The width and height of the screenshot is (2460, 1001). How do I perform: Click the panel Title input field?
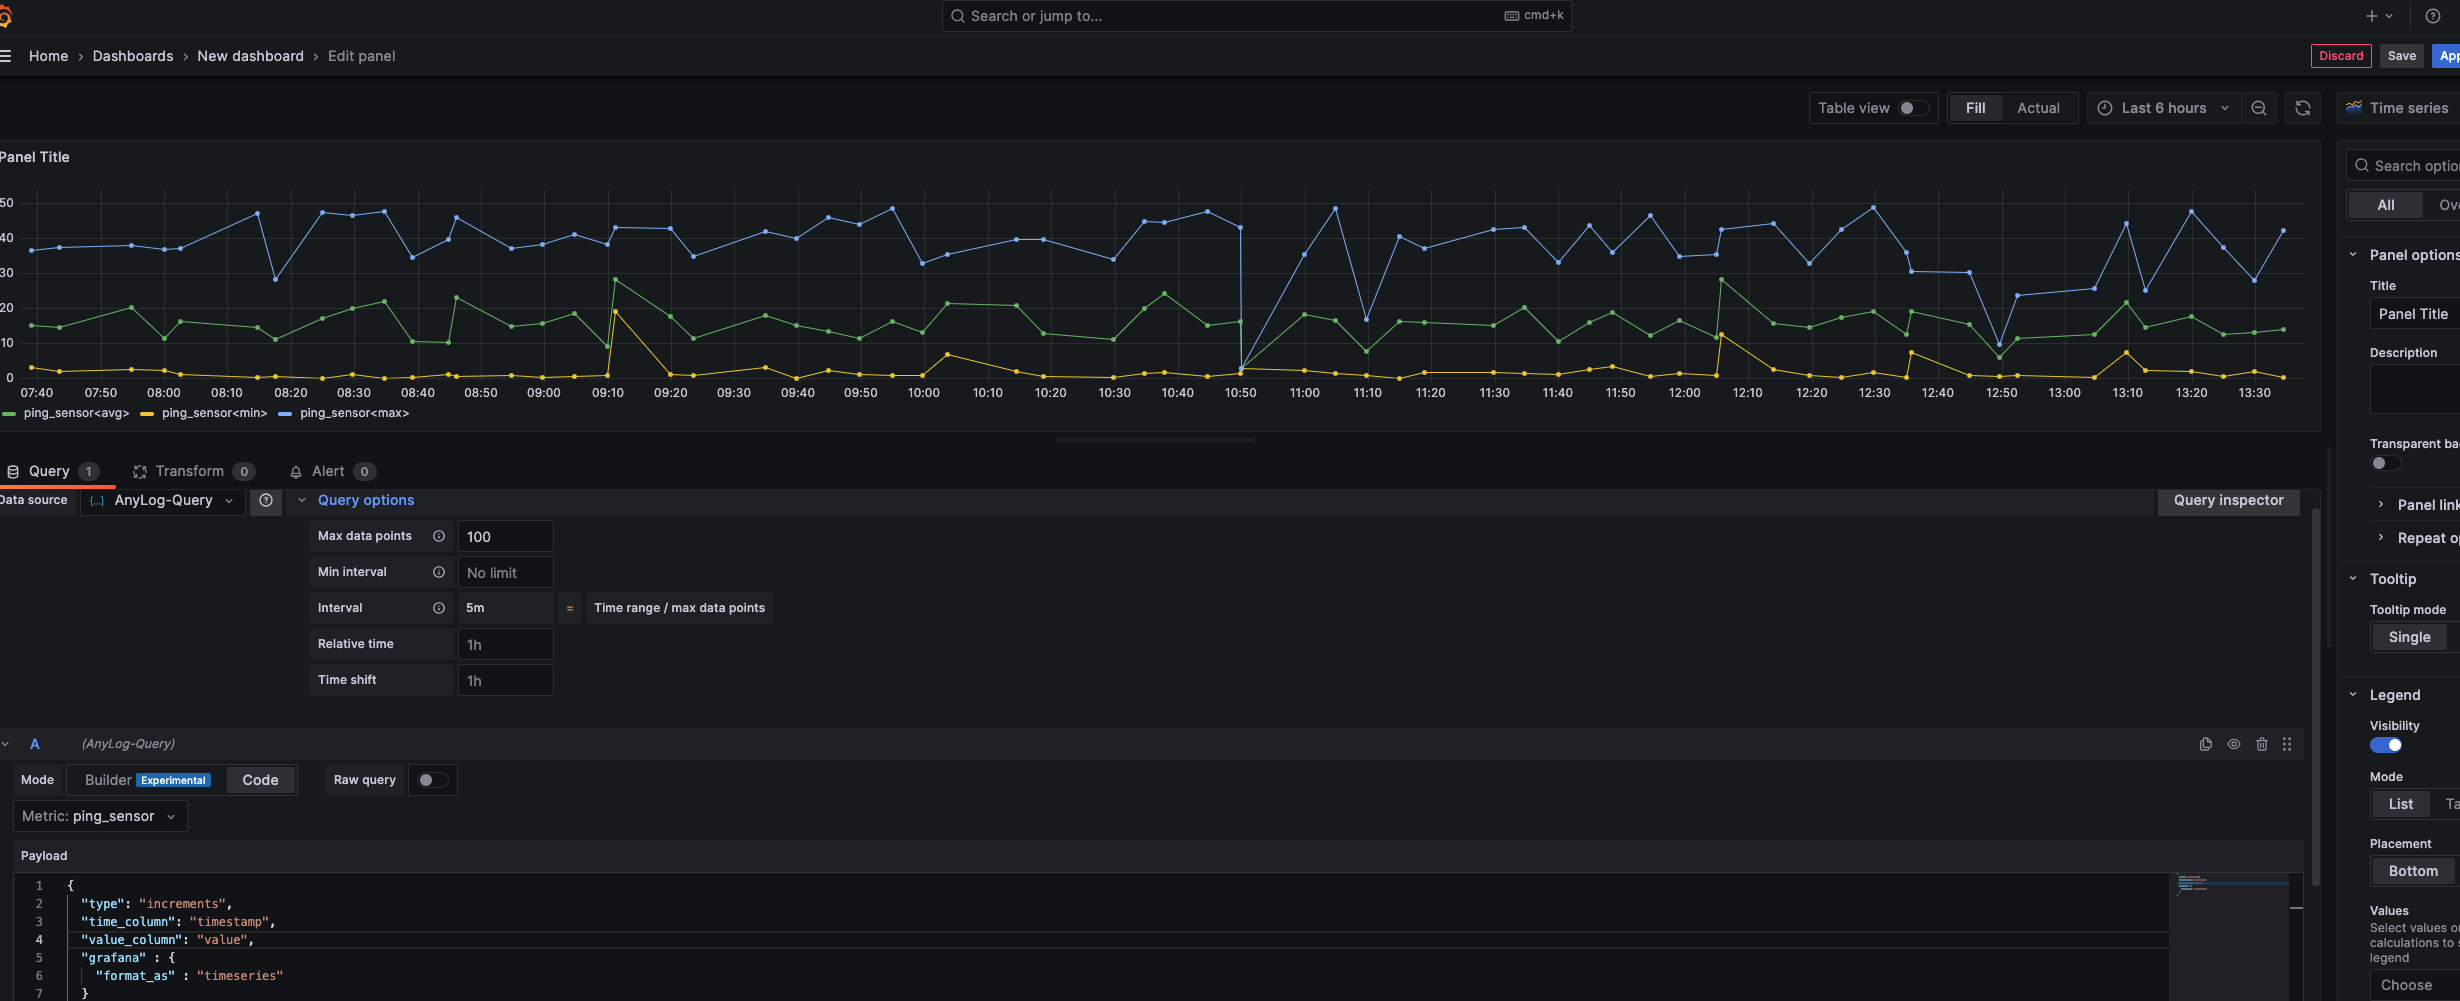(2415, 314)
